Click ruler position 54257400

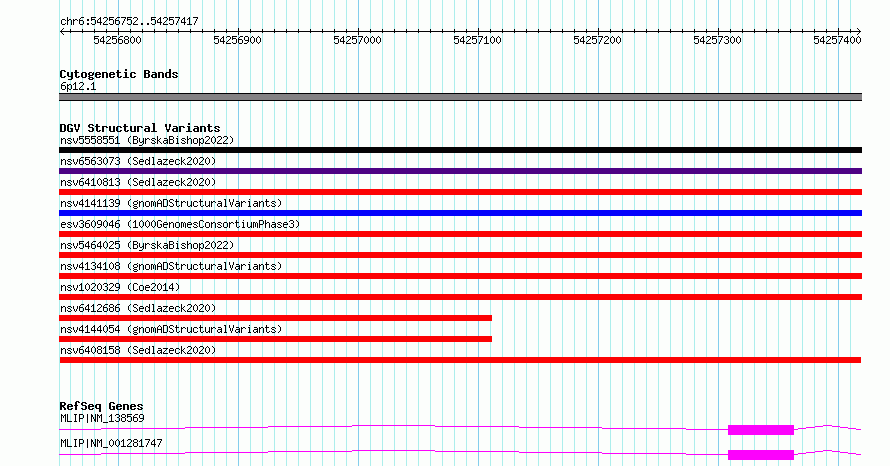pos(837,40)
